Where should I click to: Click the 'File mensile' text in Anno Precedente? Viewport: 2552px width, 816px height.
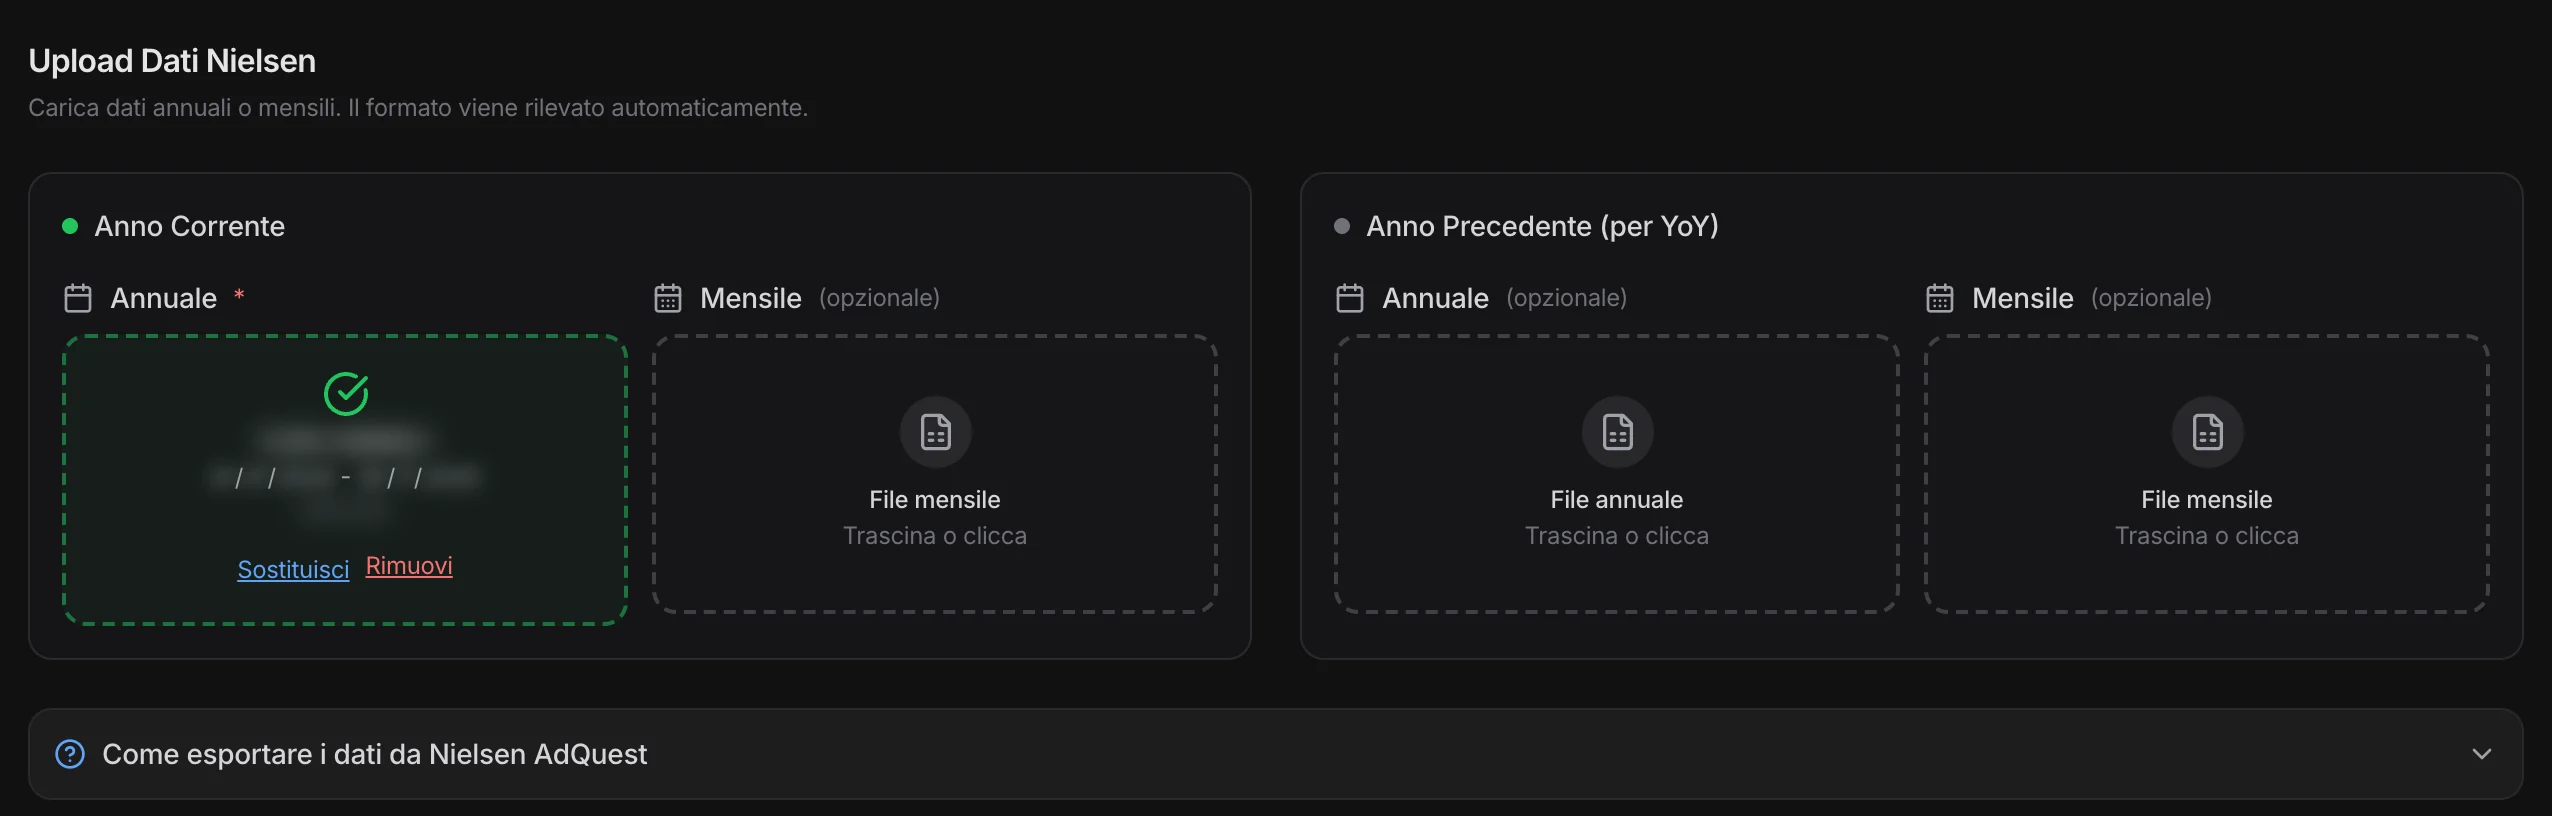(2207, 500)
